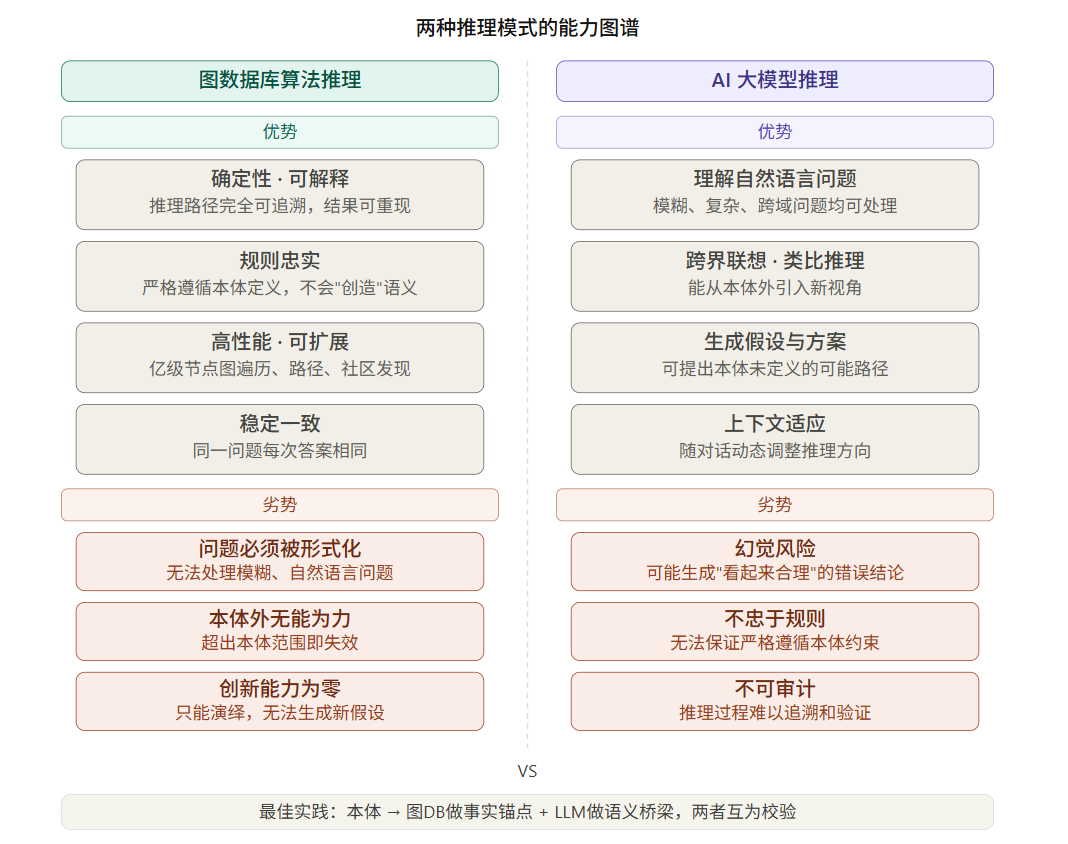Select the 稳定一致 card
This screenshot has width=1068, height=844.
tap(280, 439)
